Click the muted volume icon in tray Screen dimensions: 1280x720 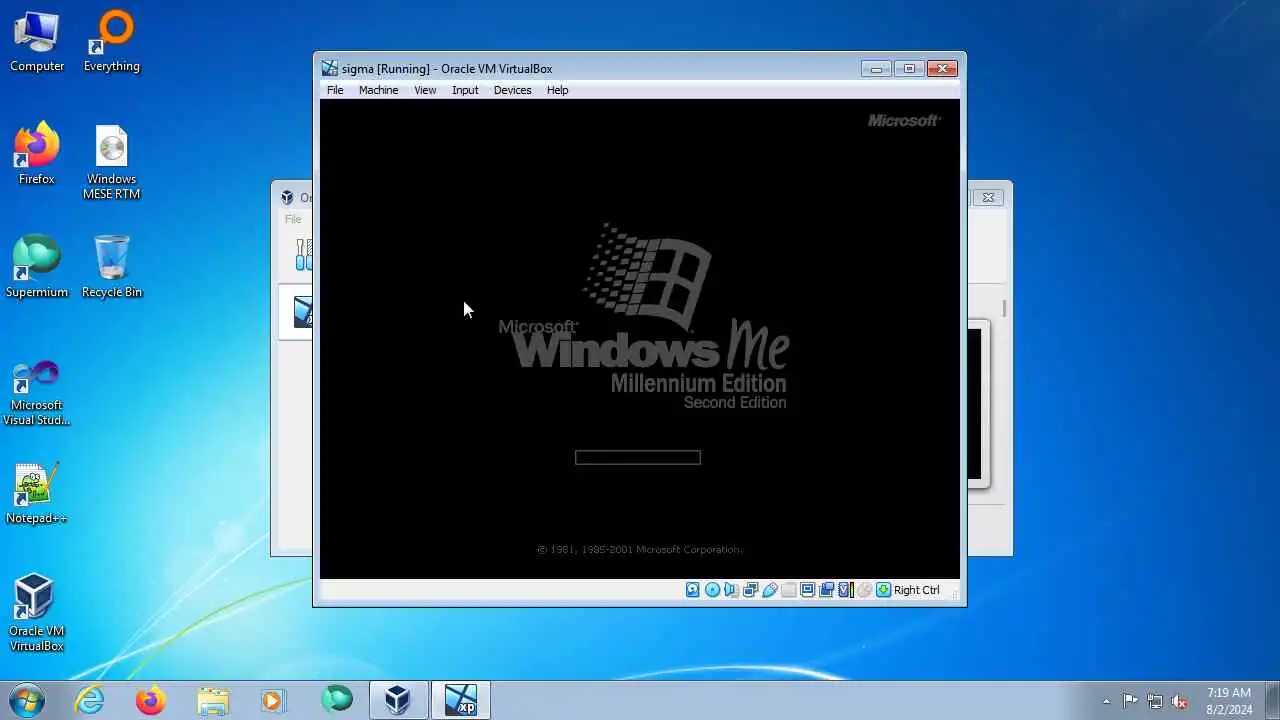[x=1180, y=701]
